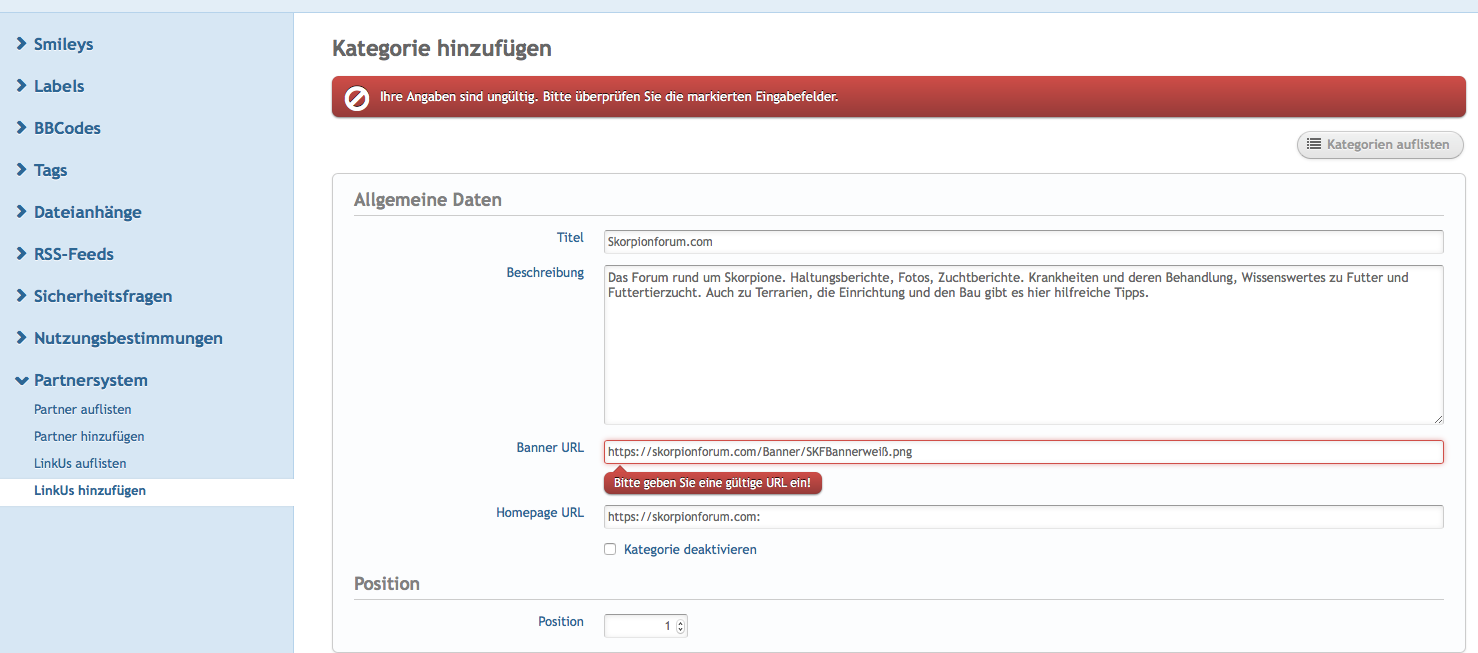Open Partner auflisten submenu item
The width and height of the screenshot is (1478, 653).
tap(83, 410)
